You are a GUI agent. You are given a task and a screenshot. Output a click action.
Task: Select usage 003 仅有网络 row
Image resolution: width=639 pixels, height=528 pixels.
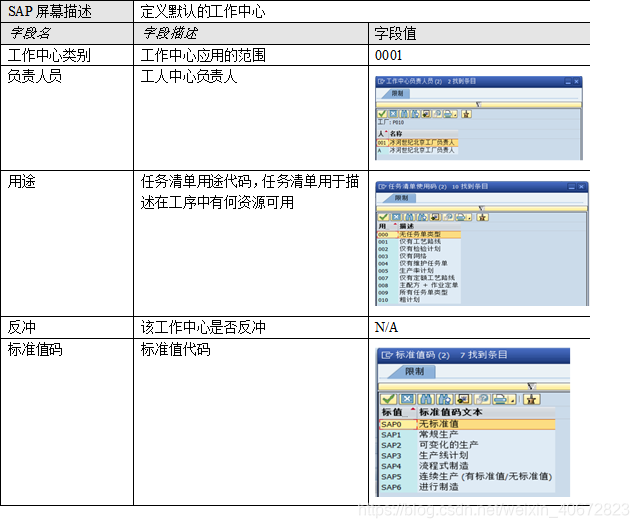[x=419, y=256]
